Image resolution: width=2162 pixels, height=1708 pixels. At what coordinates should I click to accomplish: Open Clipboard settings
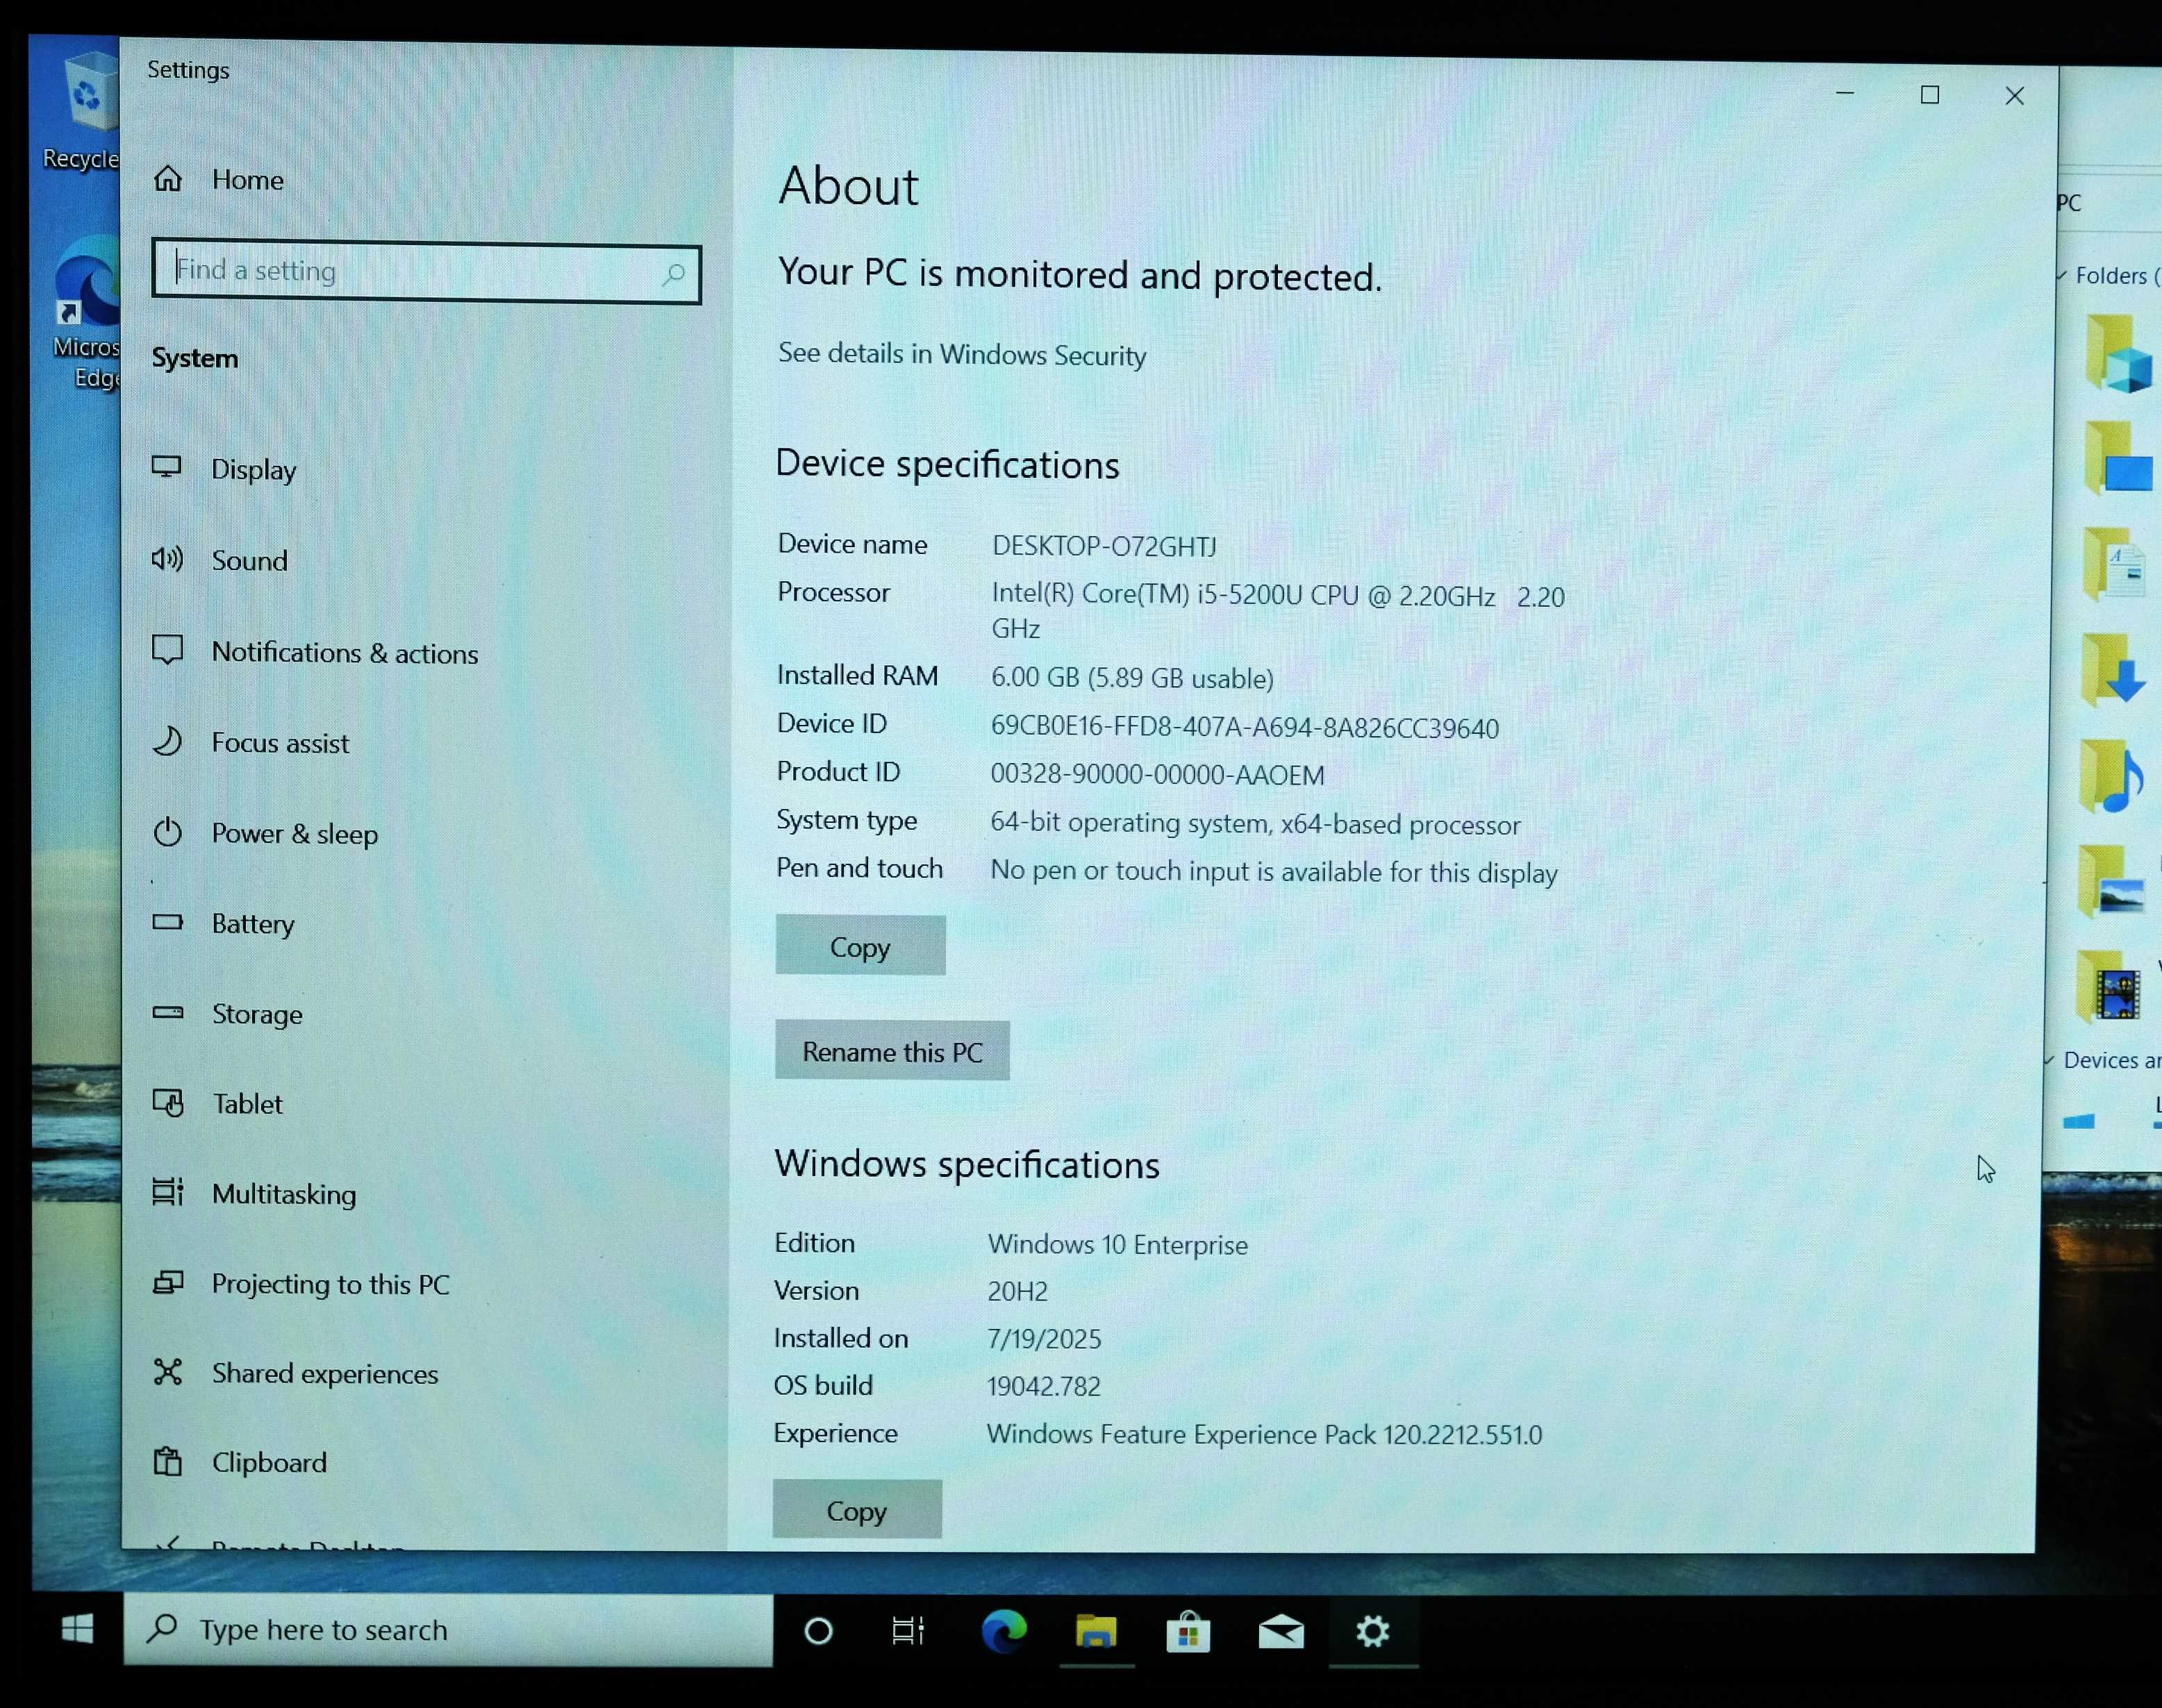click(269, 1463)
